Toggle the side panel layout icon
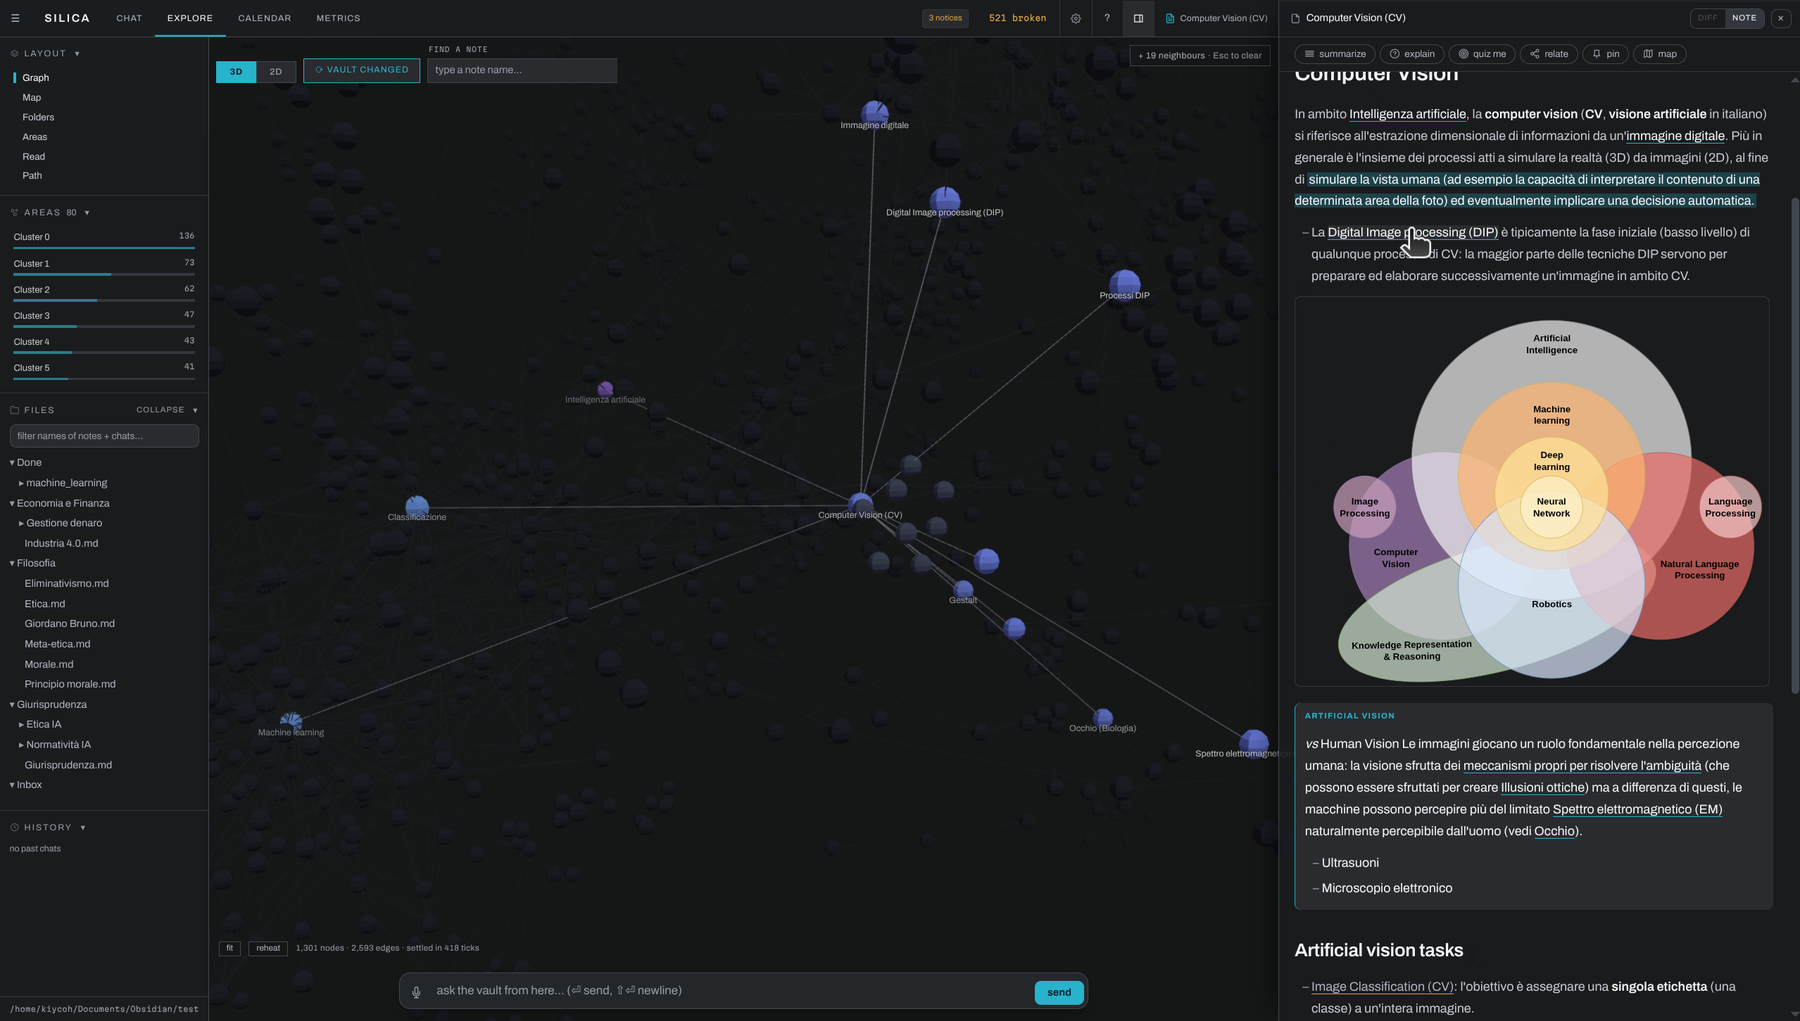1800x1021 pixels. tap(1138, 18)
